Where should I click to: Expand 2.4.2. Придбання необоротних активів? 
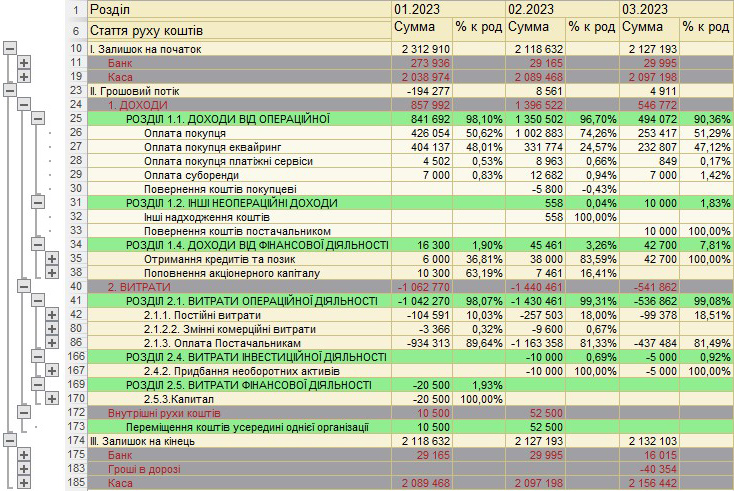52,371
